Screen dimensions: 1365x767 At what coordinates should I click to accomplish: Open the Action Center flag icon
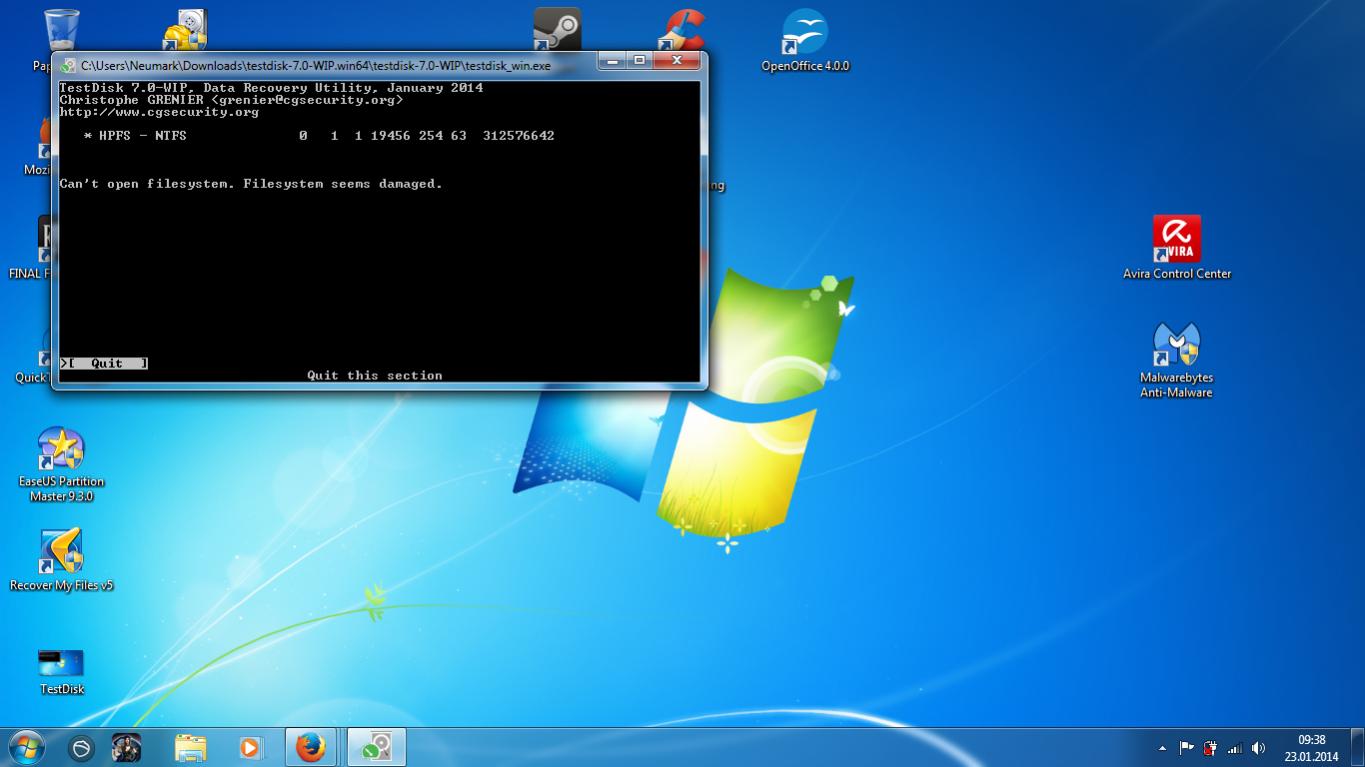point(1187,748)
